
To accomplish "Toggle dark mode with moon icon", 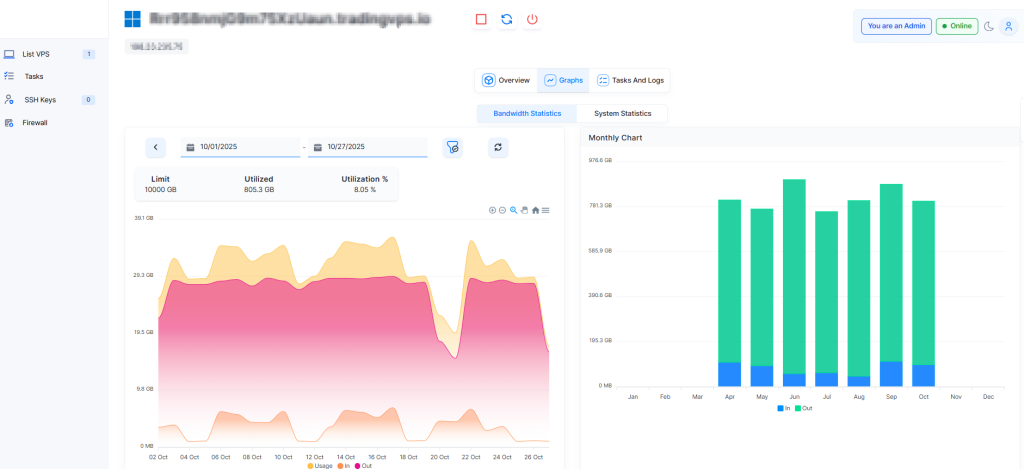I will coord(988,27).
